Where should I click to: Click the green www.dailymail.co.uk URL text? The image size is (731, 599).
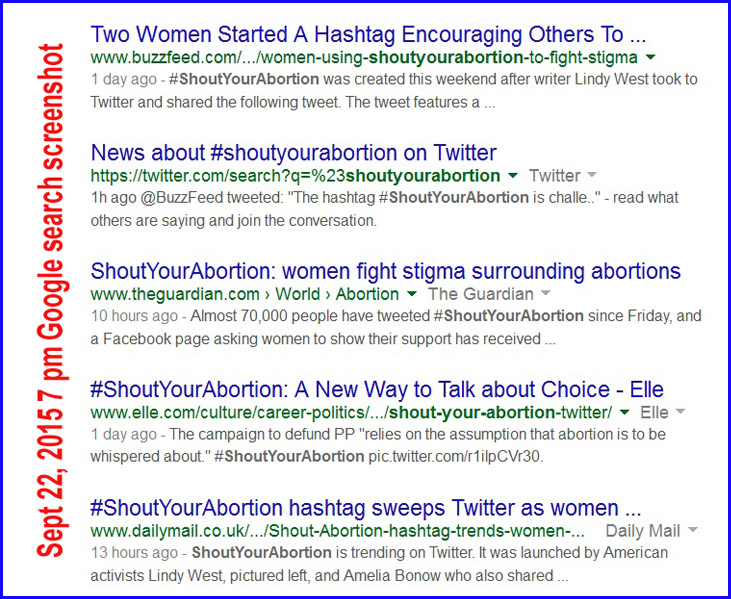(x=338, y=531)
